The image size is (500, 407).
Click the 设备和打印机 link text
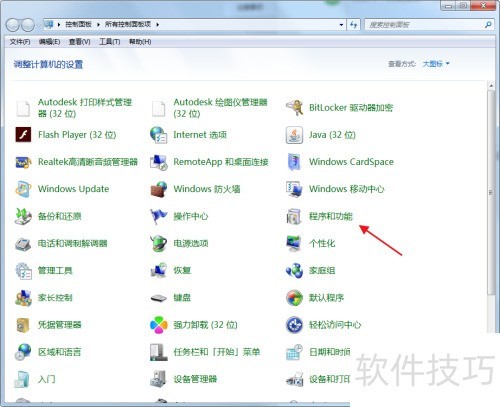(329, 379)
